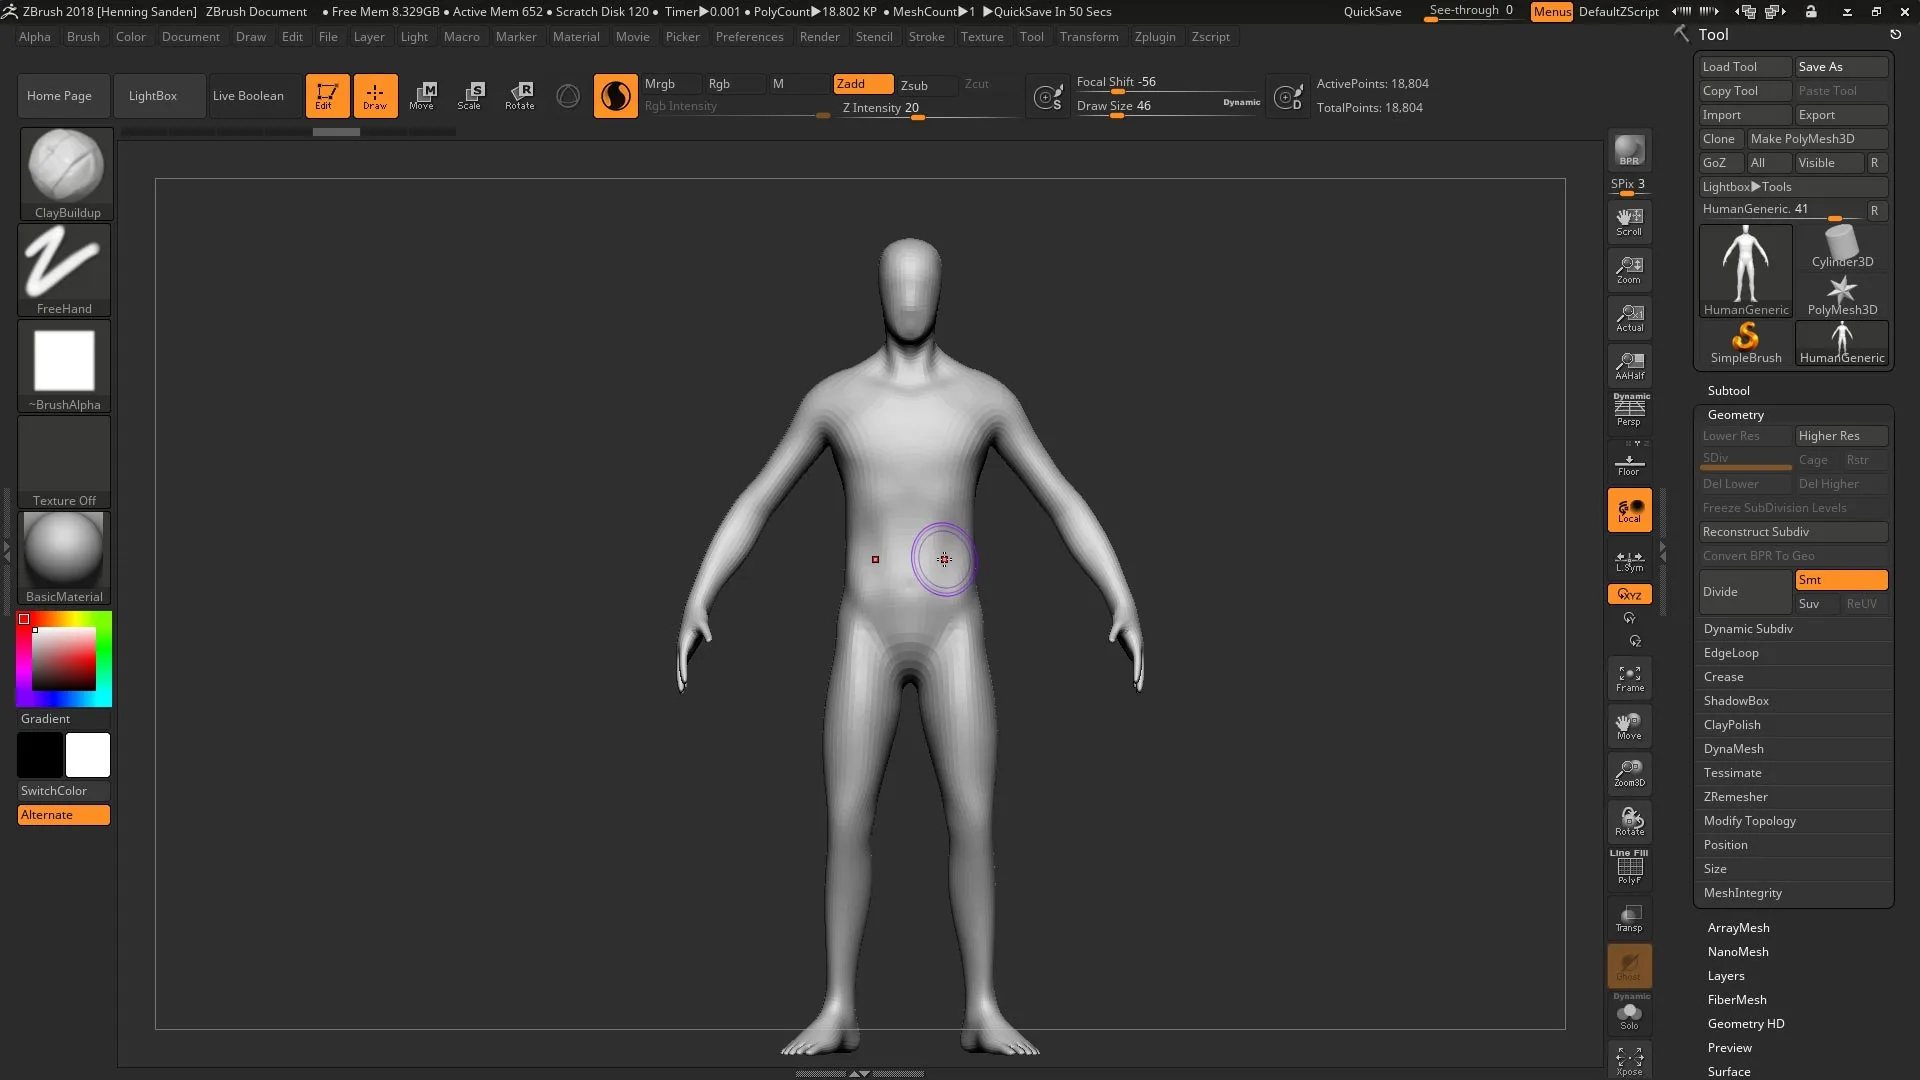Enable Transp transparency mode
This screenshot has width=1920, height=1080.
(x=1629, y=918)
